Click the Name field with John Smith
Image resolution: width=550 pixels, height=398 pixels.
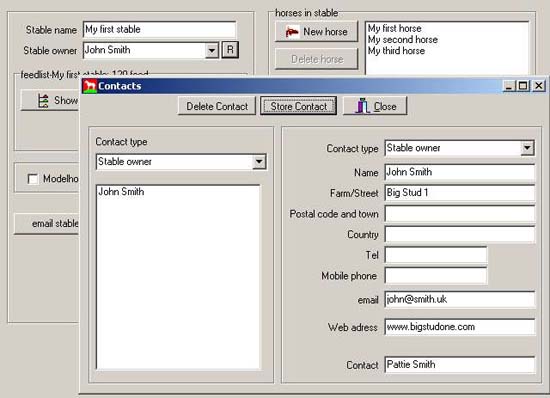[x=460, y=172]
